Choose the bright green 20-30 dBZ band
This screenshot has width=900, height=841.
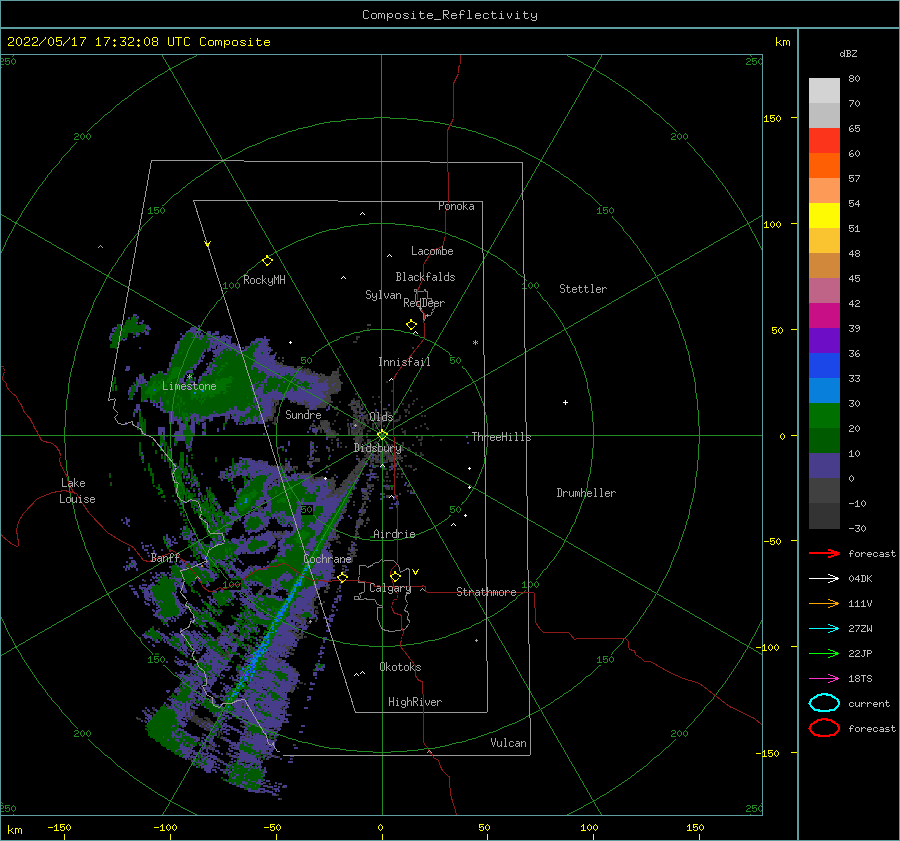pyautogui.click(x=824, y=416)
